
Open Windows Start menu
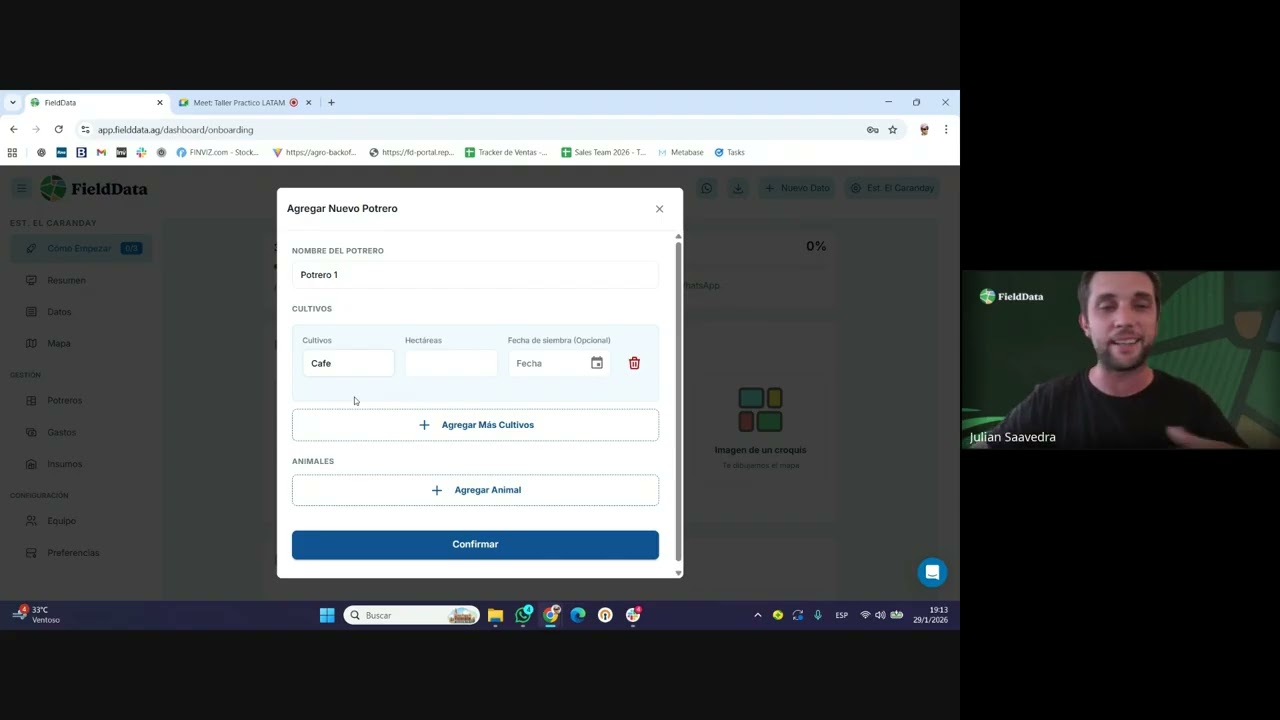(327, 615)
